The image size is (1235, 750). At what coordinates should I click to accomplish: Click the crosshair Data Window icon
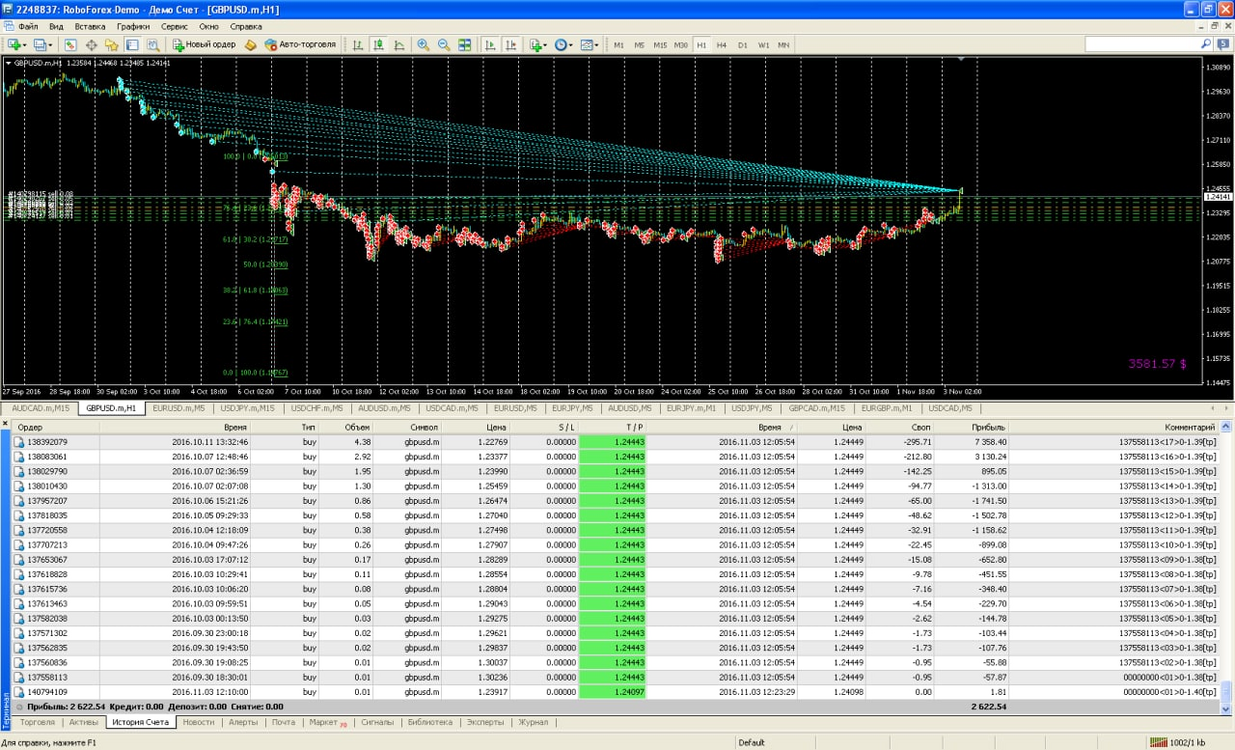click(x=91, y=45)
